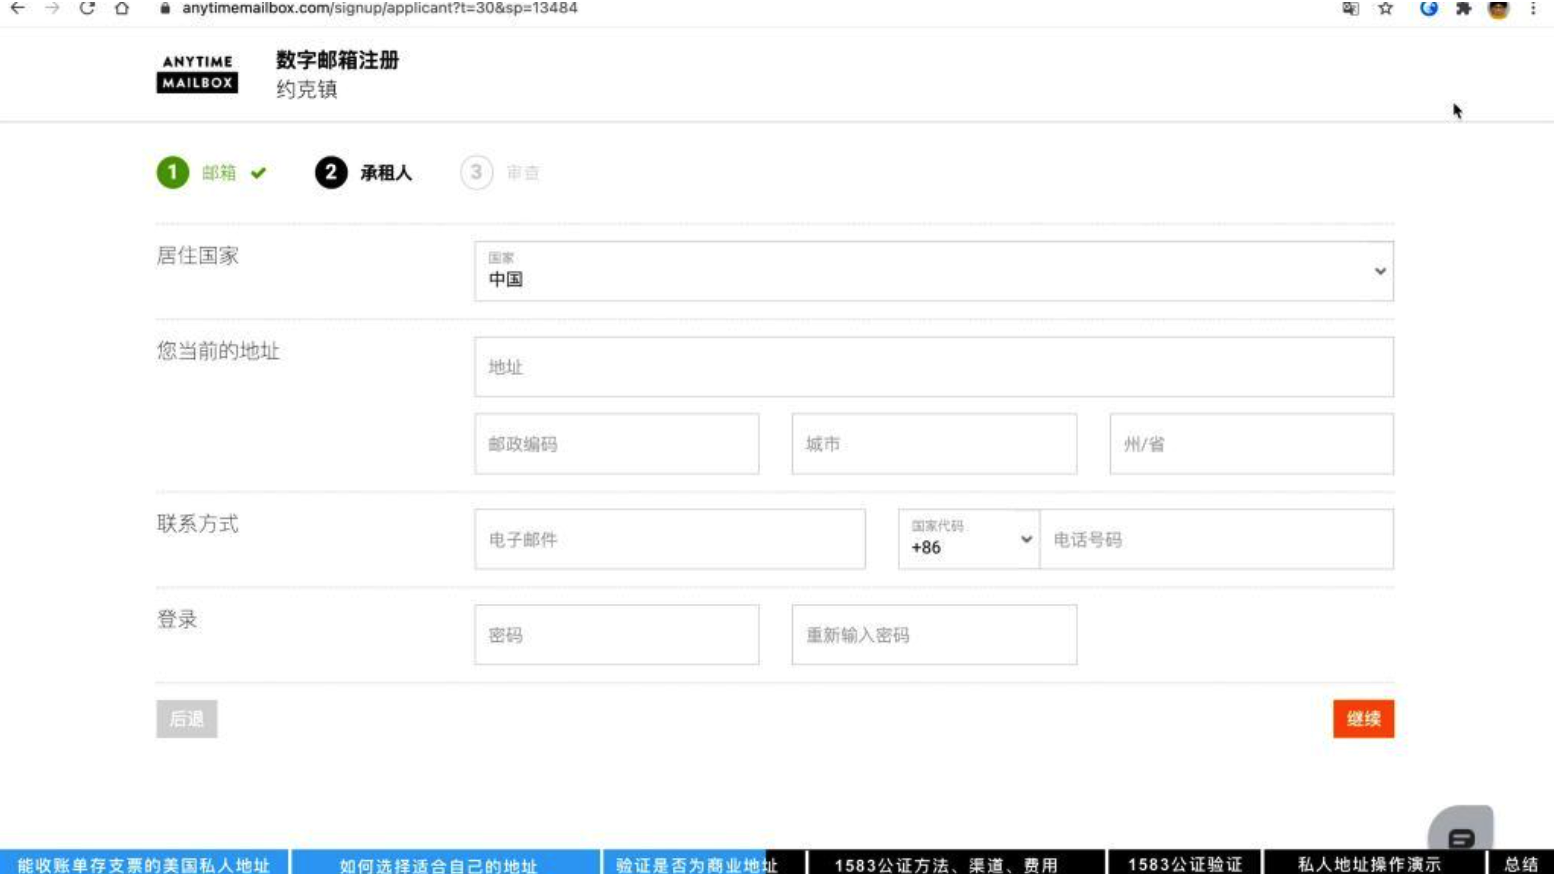This screenshot has width=1564, height=874.
Task: Click the Anytime Mailbox logo
Action: (x=197, y=73)
